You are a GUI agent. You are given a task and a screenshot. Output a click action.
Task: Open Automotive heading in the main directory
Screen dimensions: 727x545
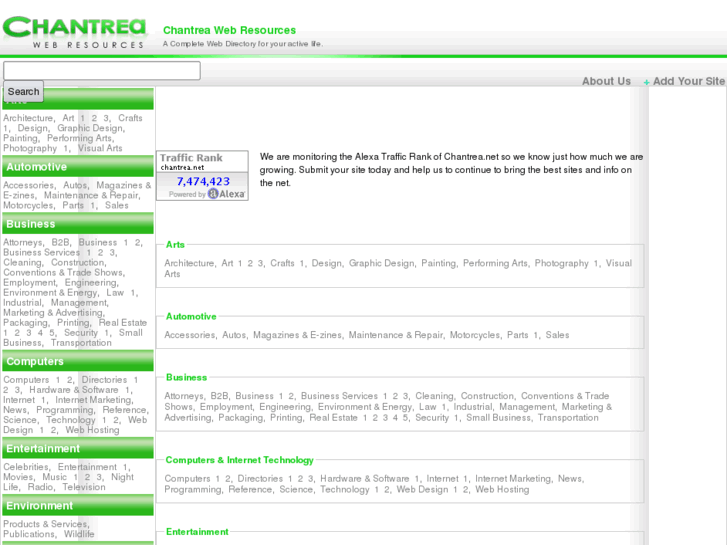(x=191, y=316)
